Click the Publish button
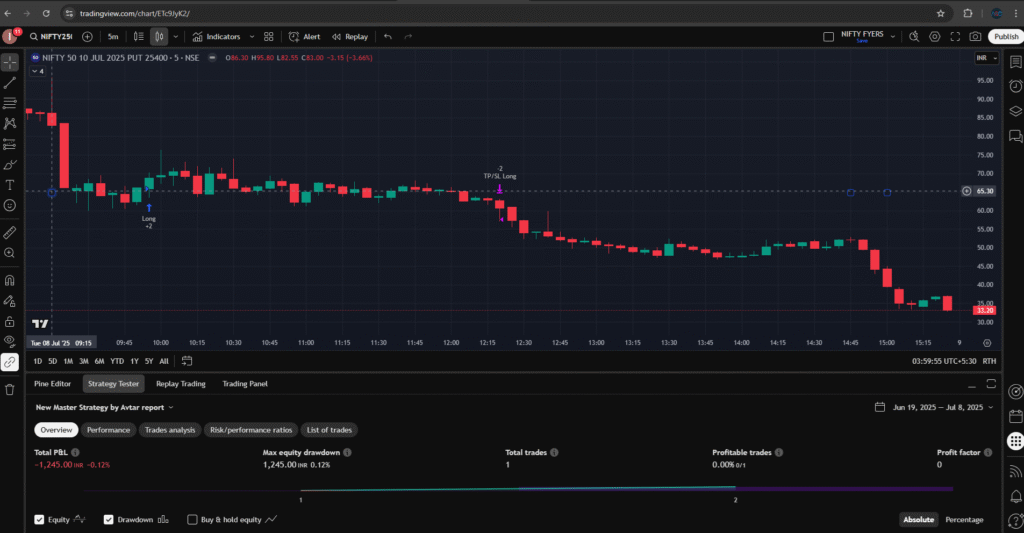The image size is (1024, 533). tap(1006, 37)
